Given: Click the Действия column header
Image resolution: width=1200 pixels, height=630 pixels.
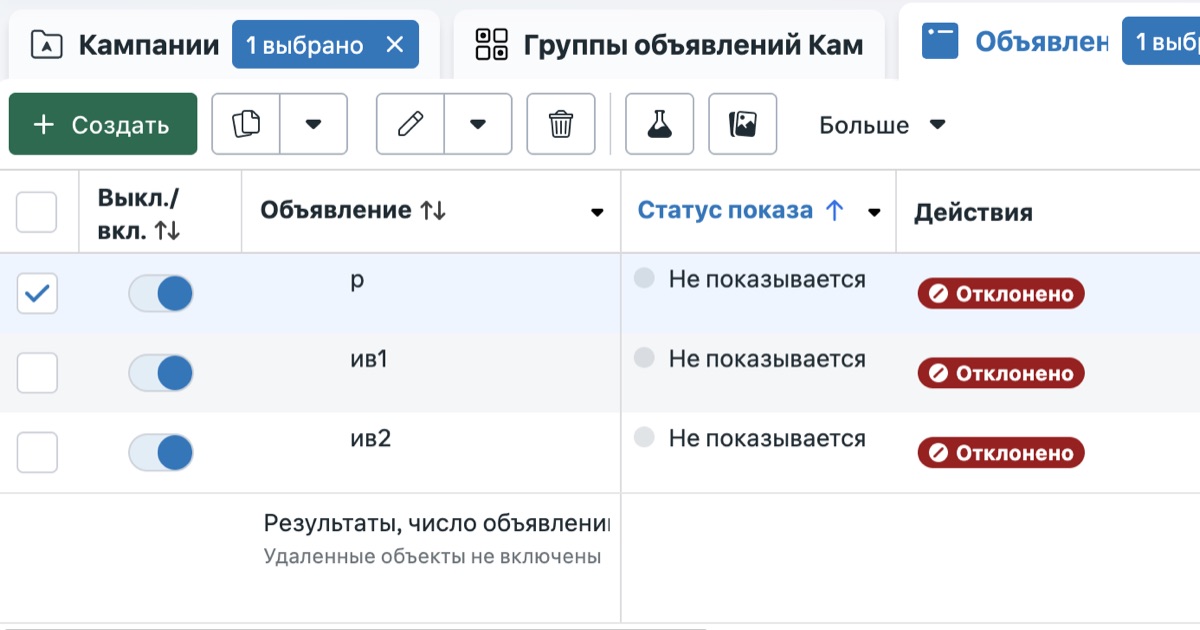Looking at the screenshot, I should coord(973,212).
